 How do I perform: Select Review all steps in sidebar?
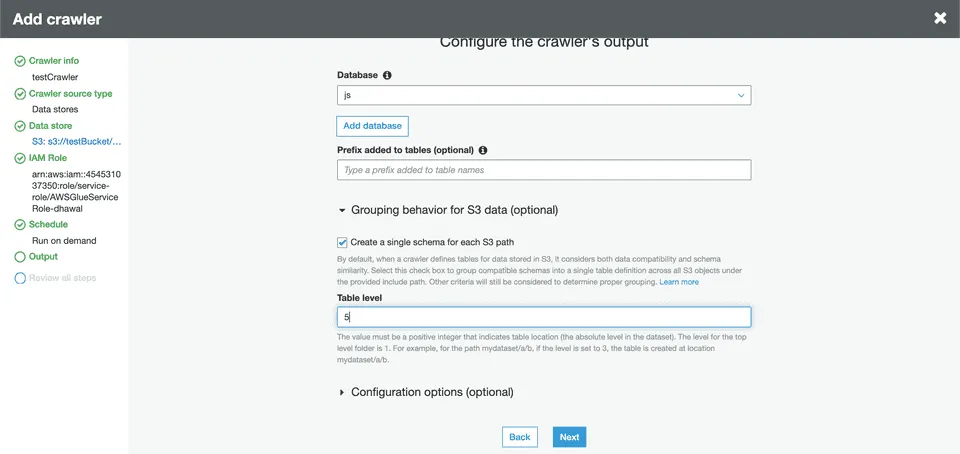62,278
